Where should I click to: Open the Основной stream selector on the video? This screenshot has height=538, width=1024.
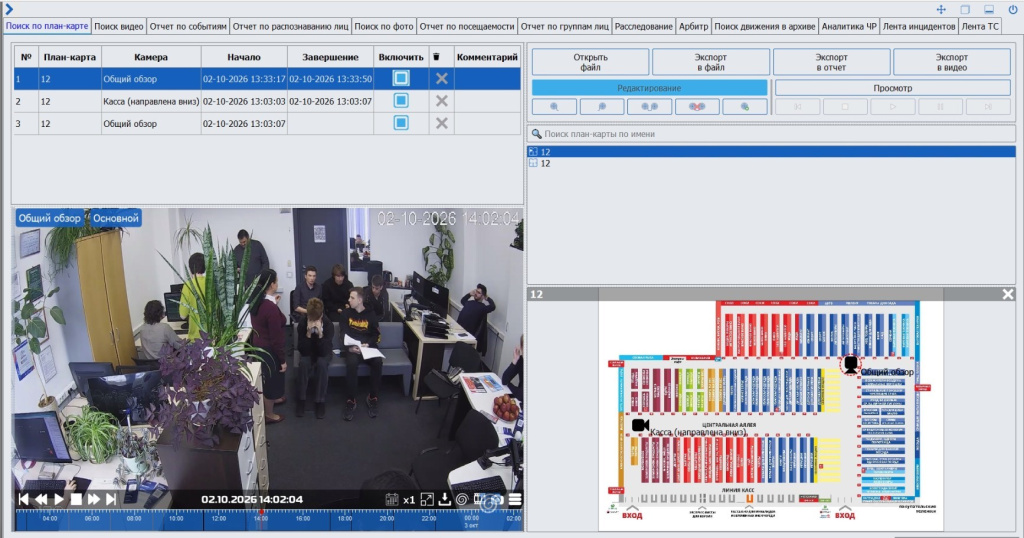[x=116, y=218]
